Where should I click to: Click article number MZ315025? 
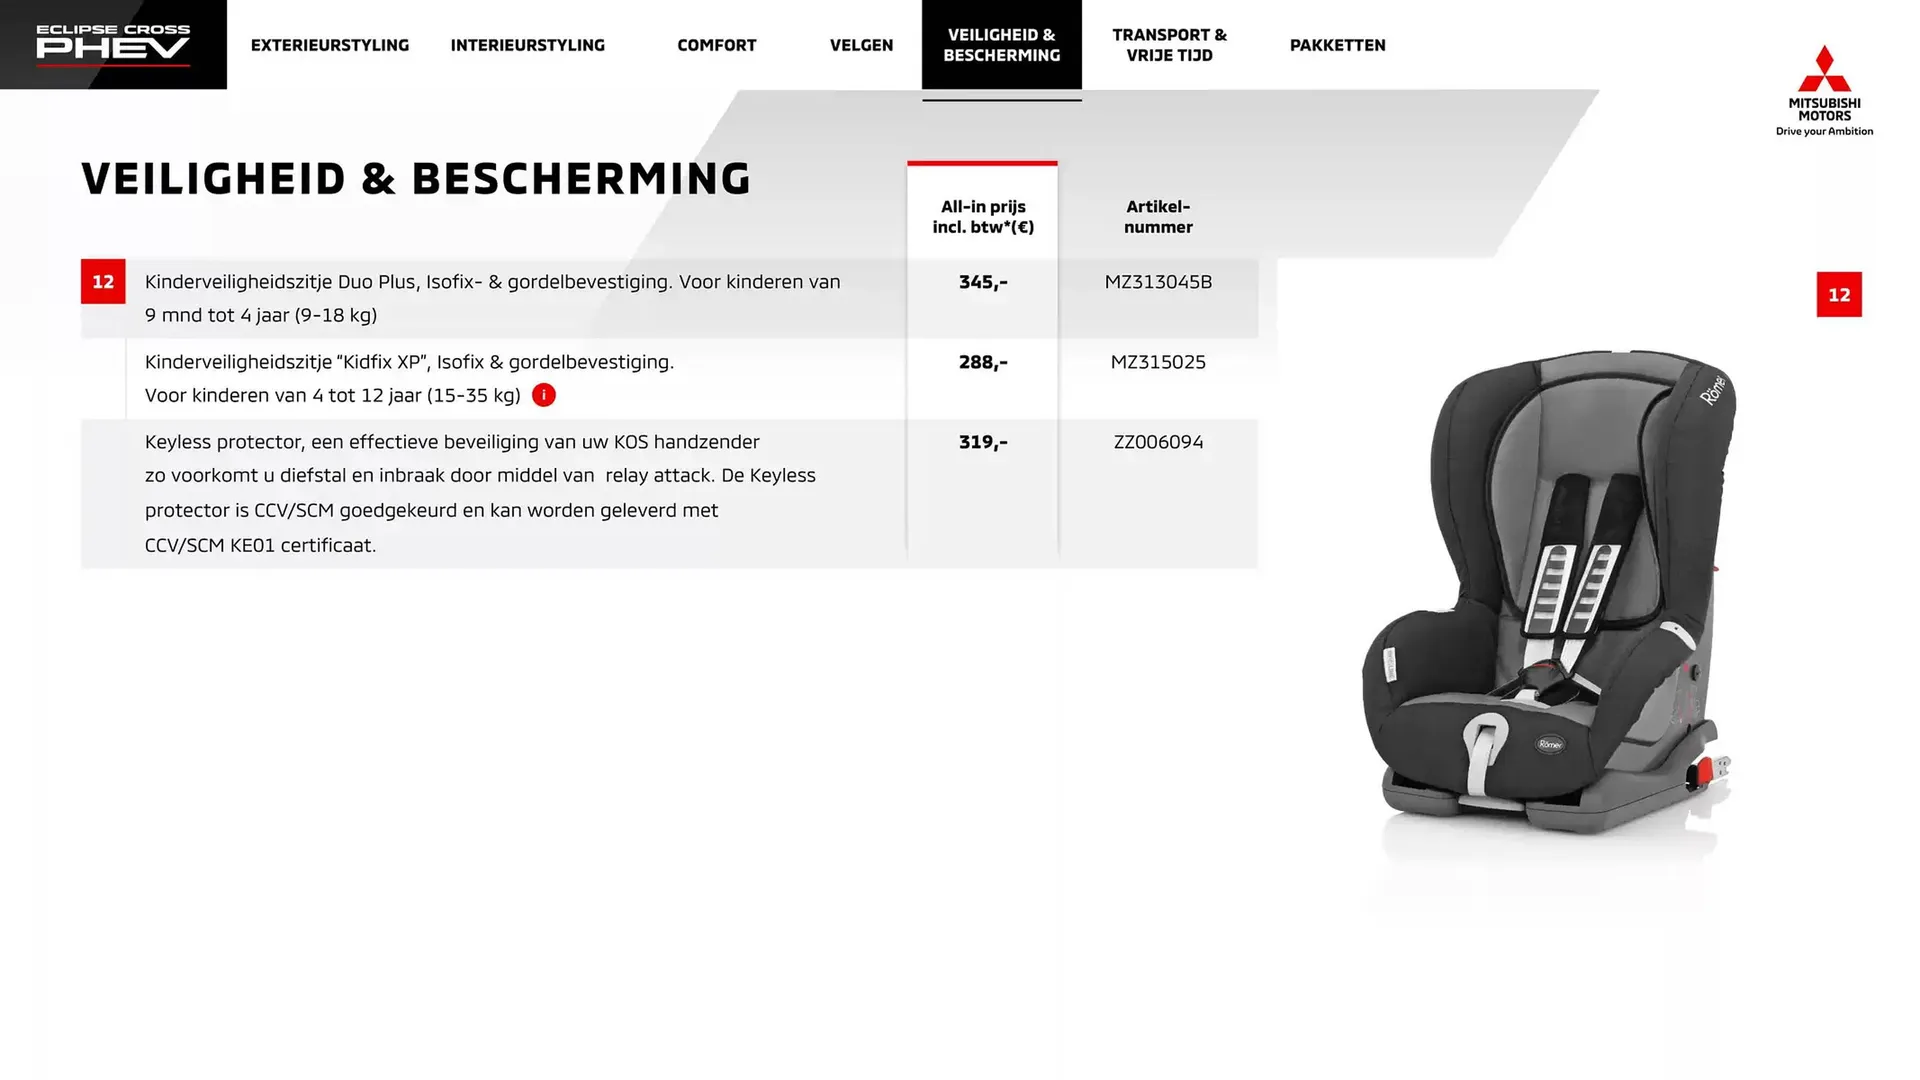(1158, 362)
